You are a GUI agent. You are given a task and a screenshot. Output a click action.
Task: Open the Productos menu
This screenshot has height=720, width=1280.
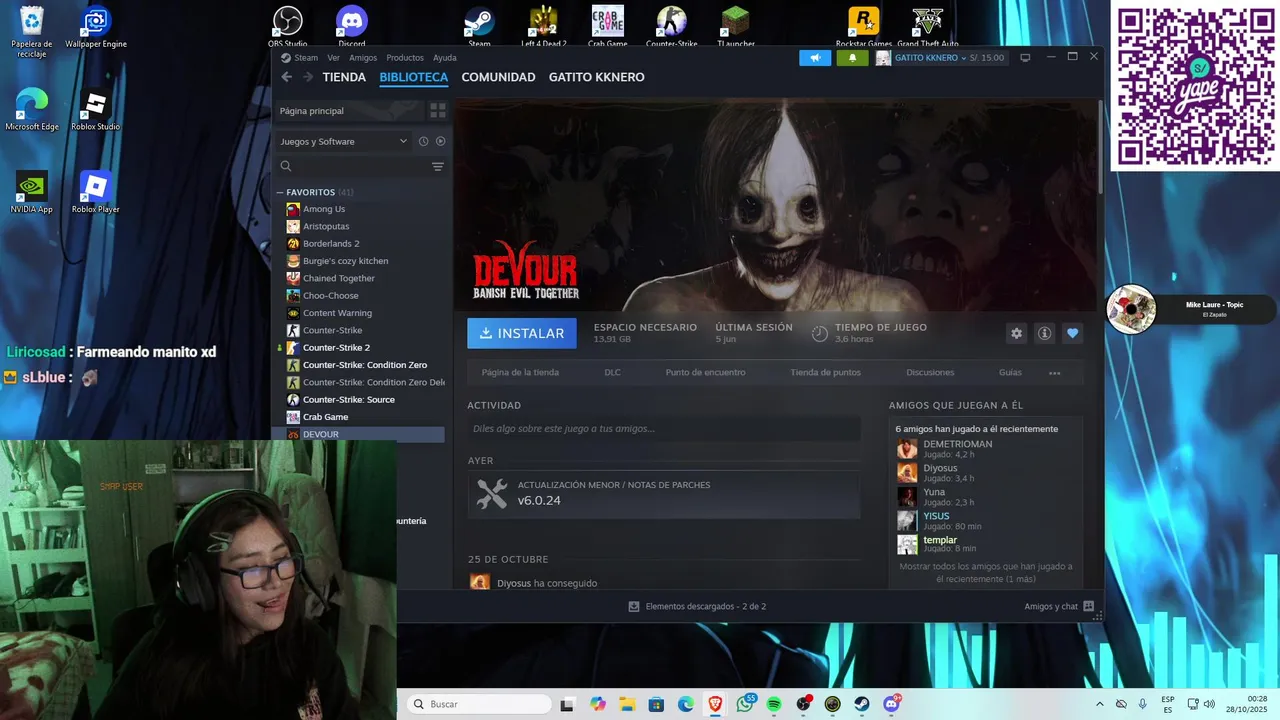(405, 58)
